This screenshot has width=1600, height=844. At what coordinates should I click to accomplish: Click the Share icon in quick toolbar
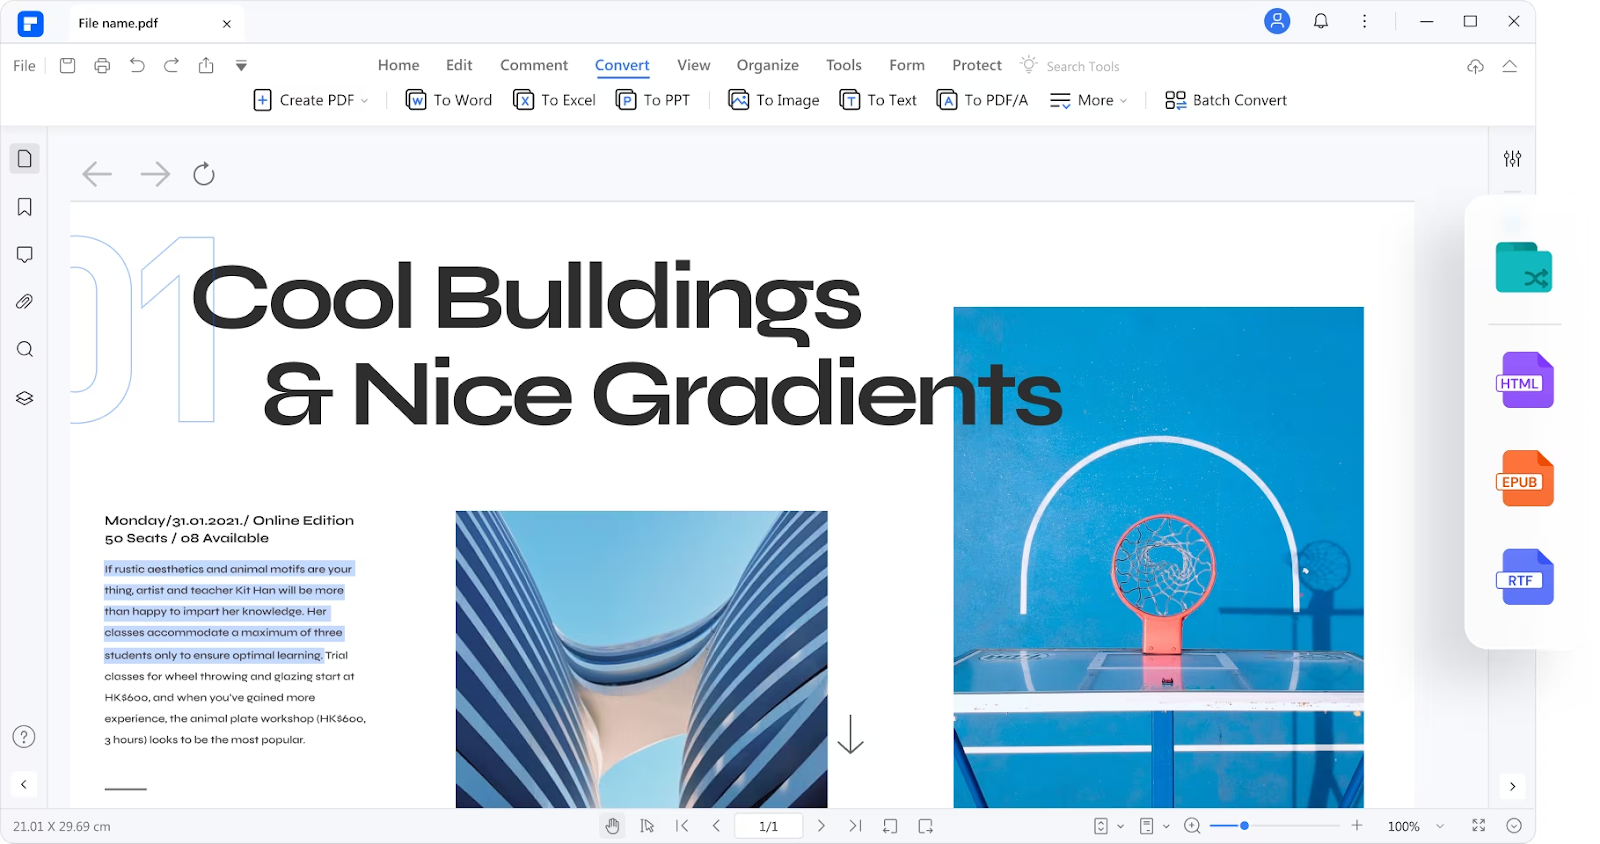[x=206, y=66]
